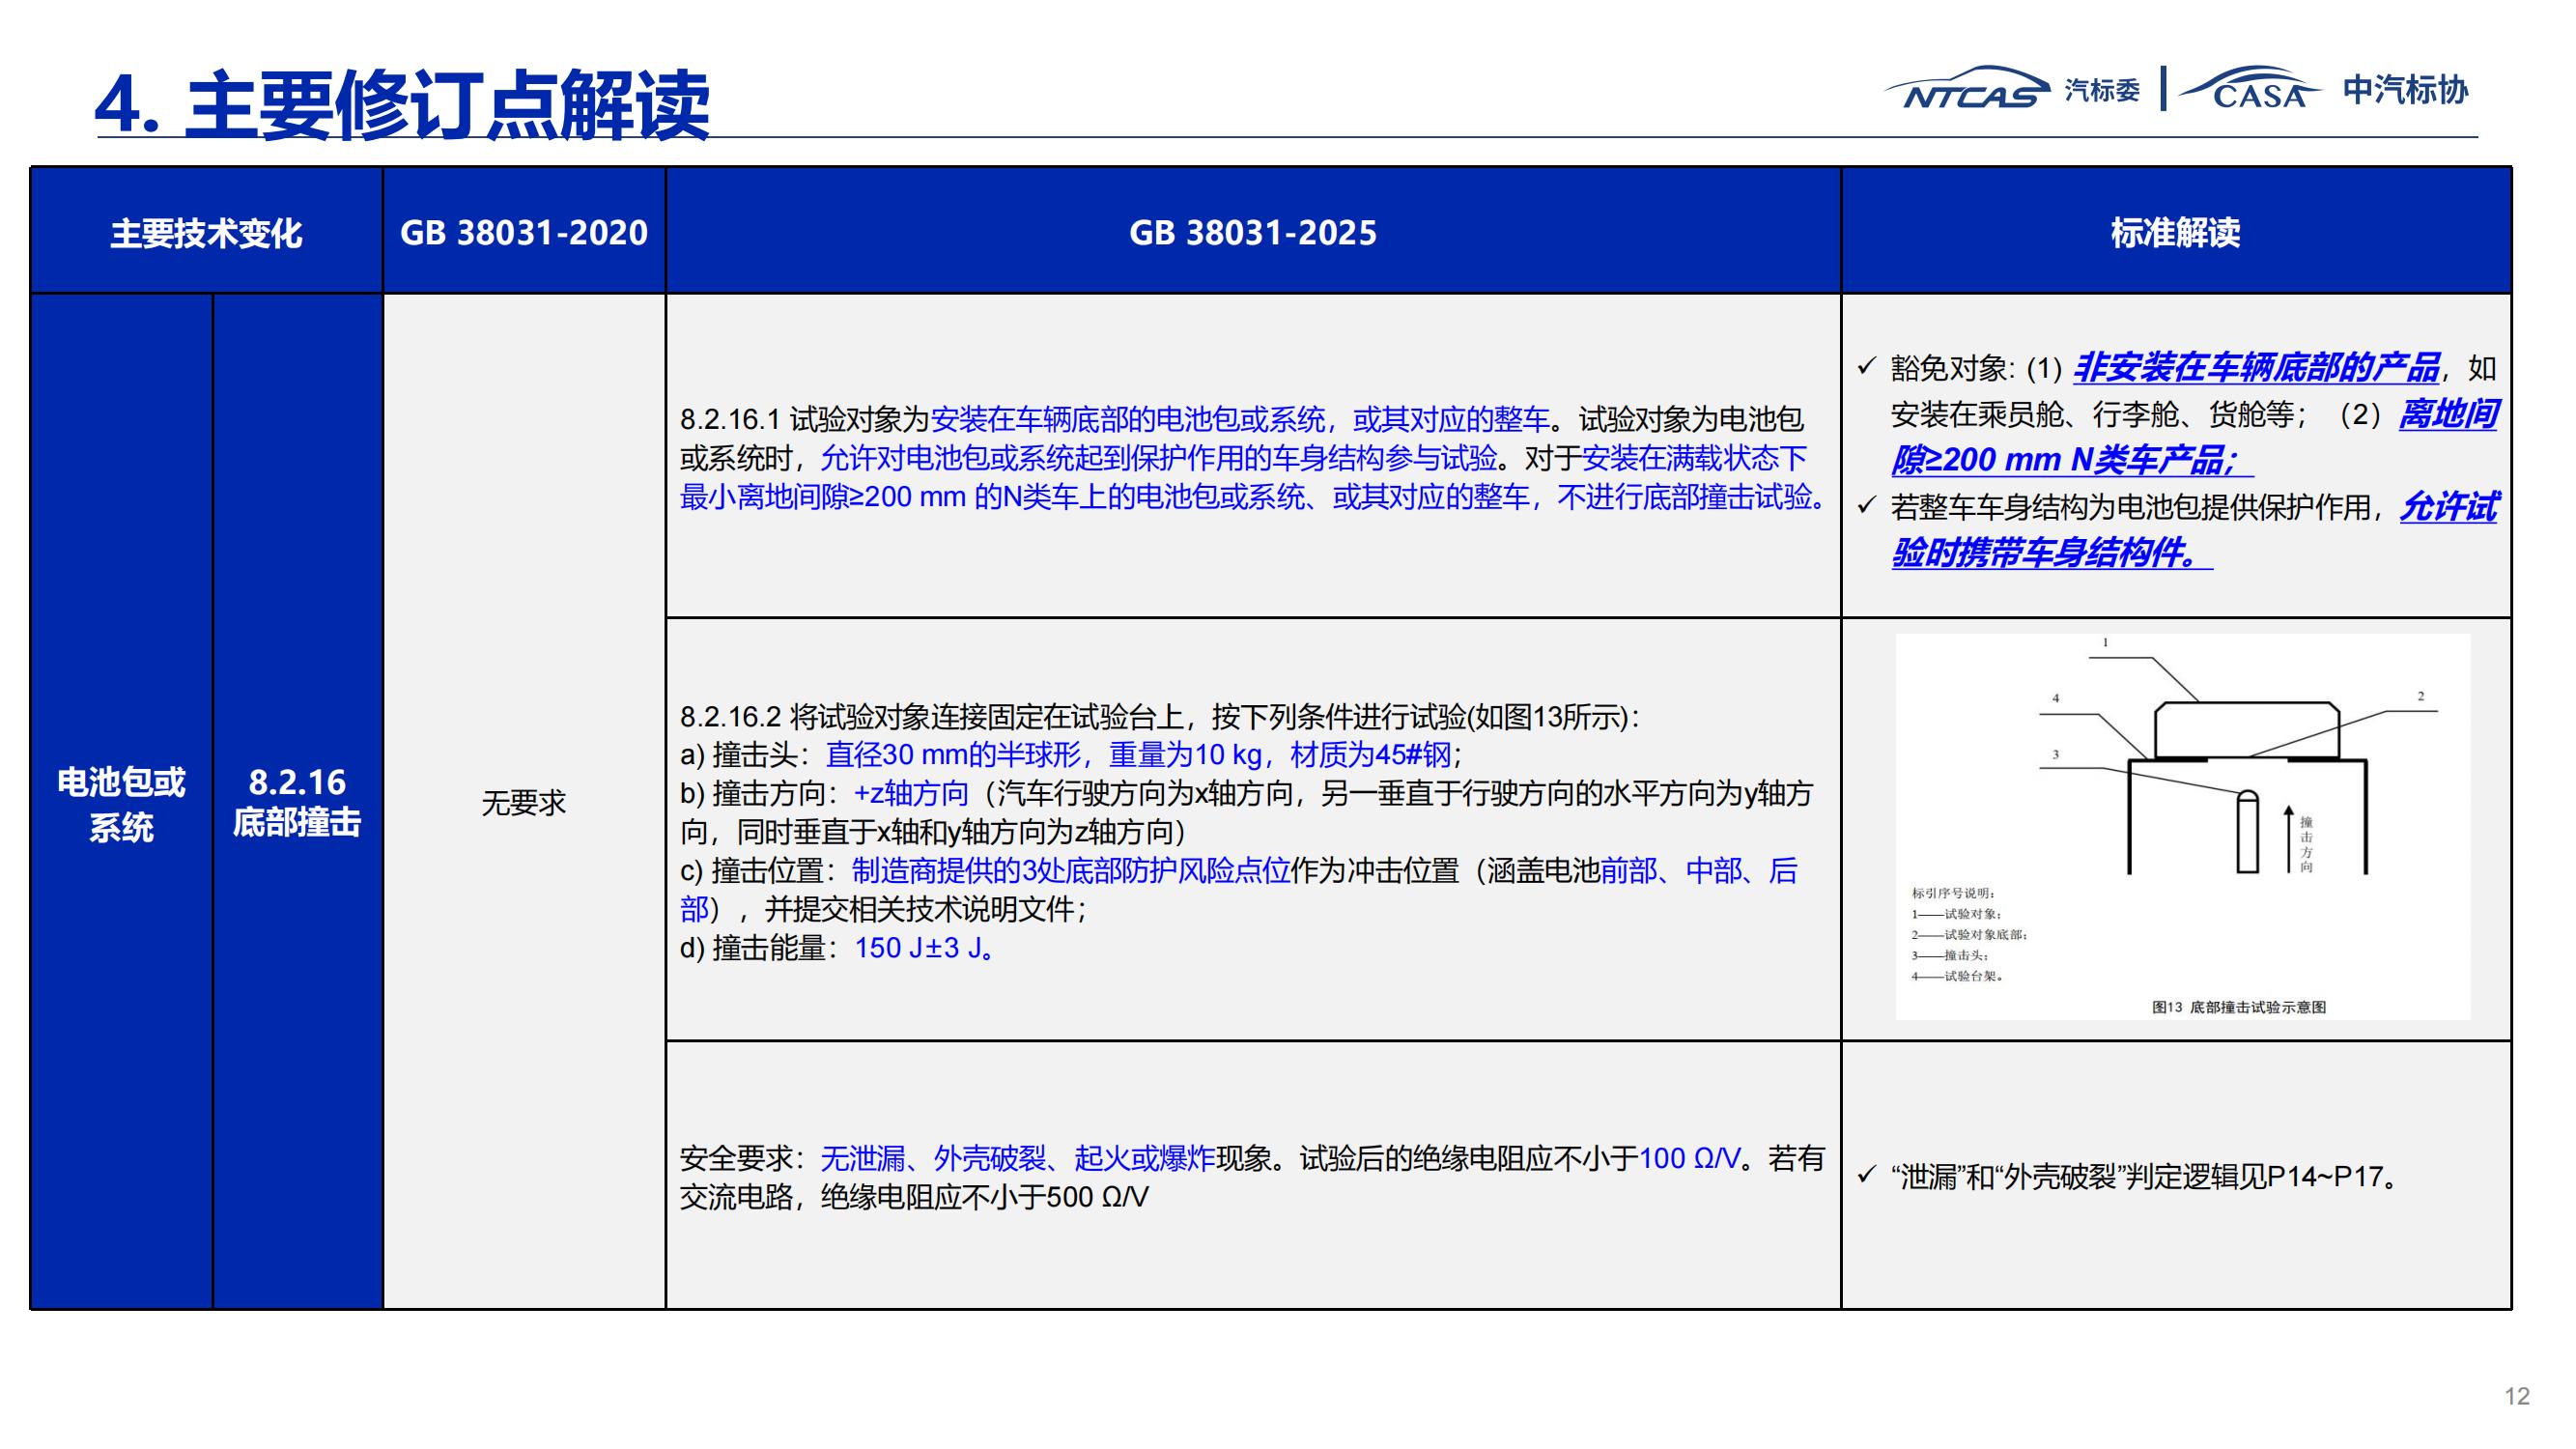2576x1449 pixels.
Task: Click line d) 撞击能量 150 J±3 J
Action: pos(838,947)
